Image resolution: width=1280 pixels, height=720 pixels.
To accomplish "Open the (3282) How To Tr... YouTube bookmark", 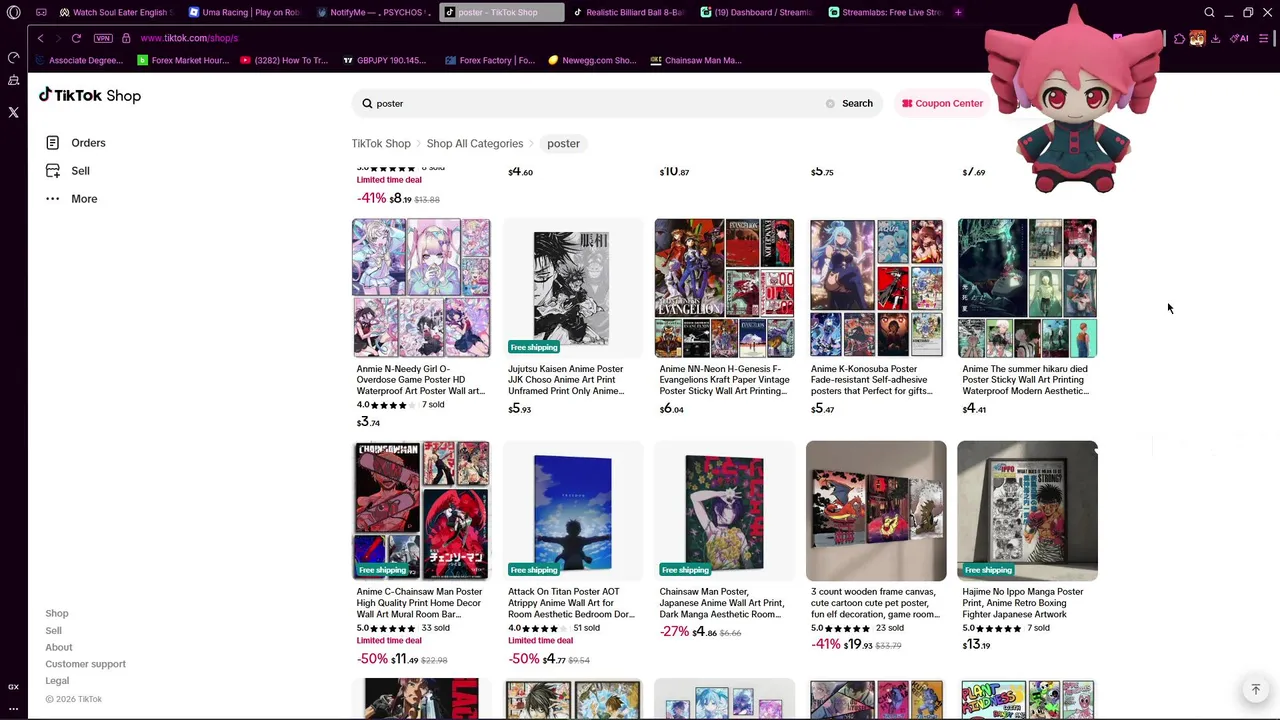I will click(284, 60).
